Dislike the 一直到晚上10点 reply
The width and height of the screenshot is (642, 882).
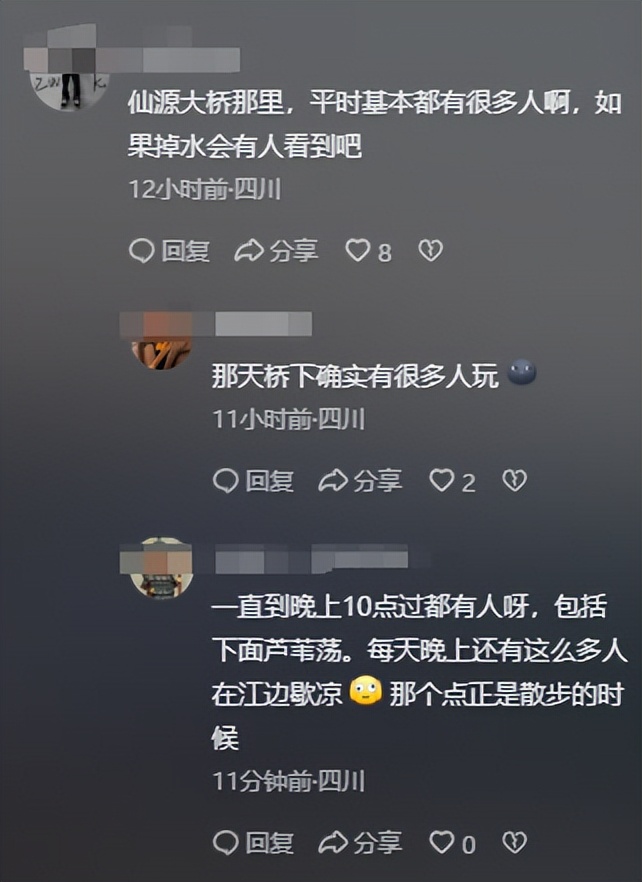[514, 842]
